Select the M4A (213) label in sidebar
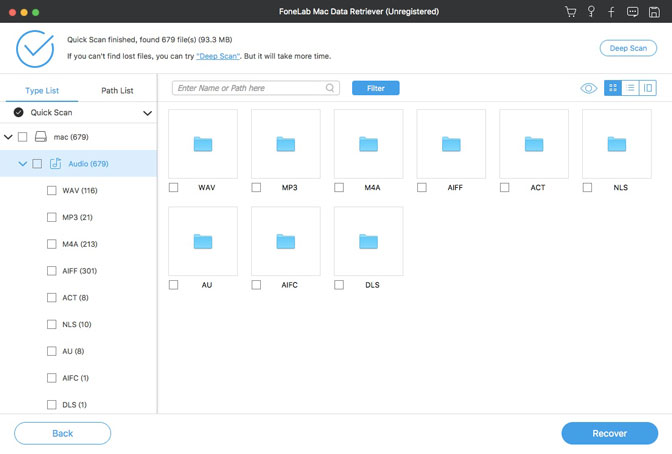 [80, 244]
